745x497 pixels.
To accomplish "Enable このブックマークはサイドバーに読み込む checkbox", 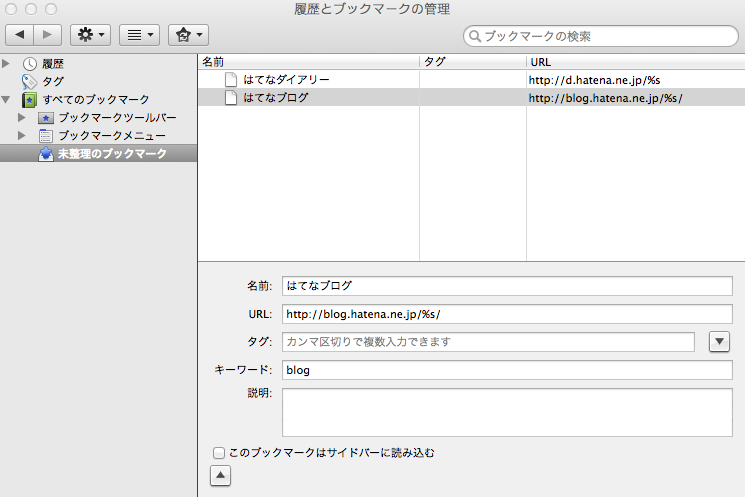I will [x=219, y=453].
